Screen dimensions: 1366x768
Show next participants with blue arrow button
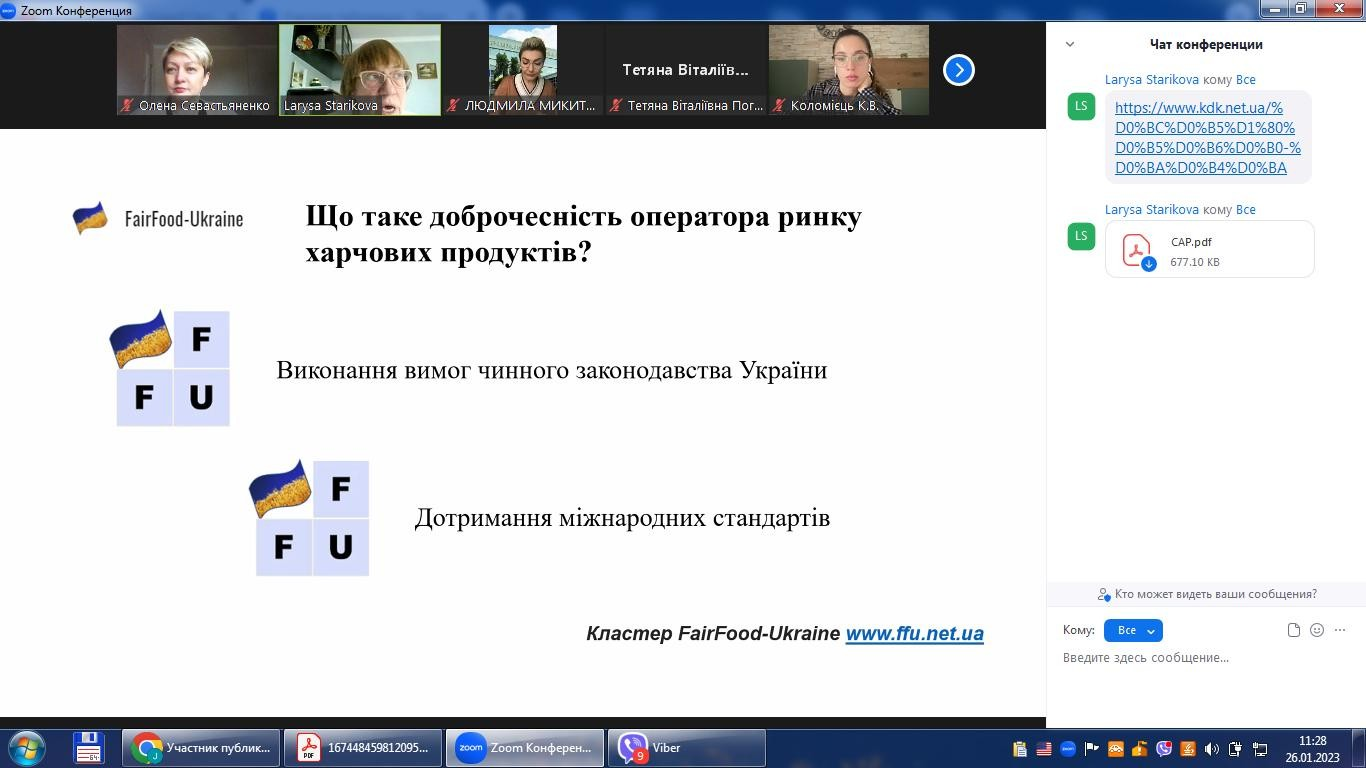(958, 70)
